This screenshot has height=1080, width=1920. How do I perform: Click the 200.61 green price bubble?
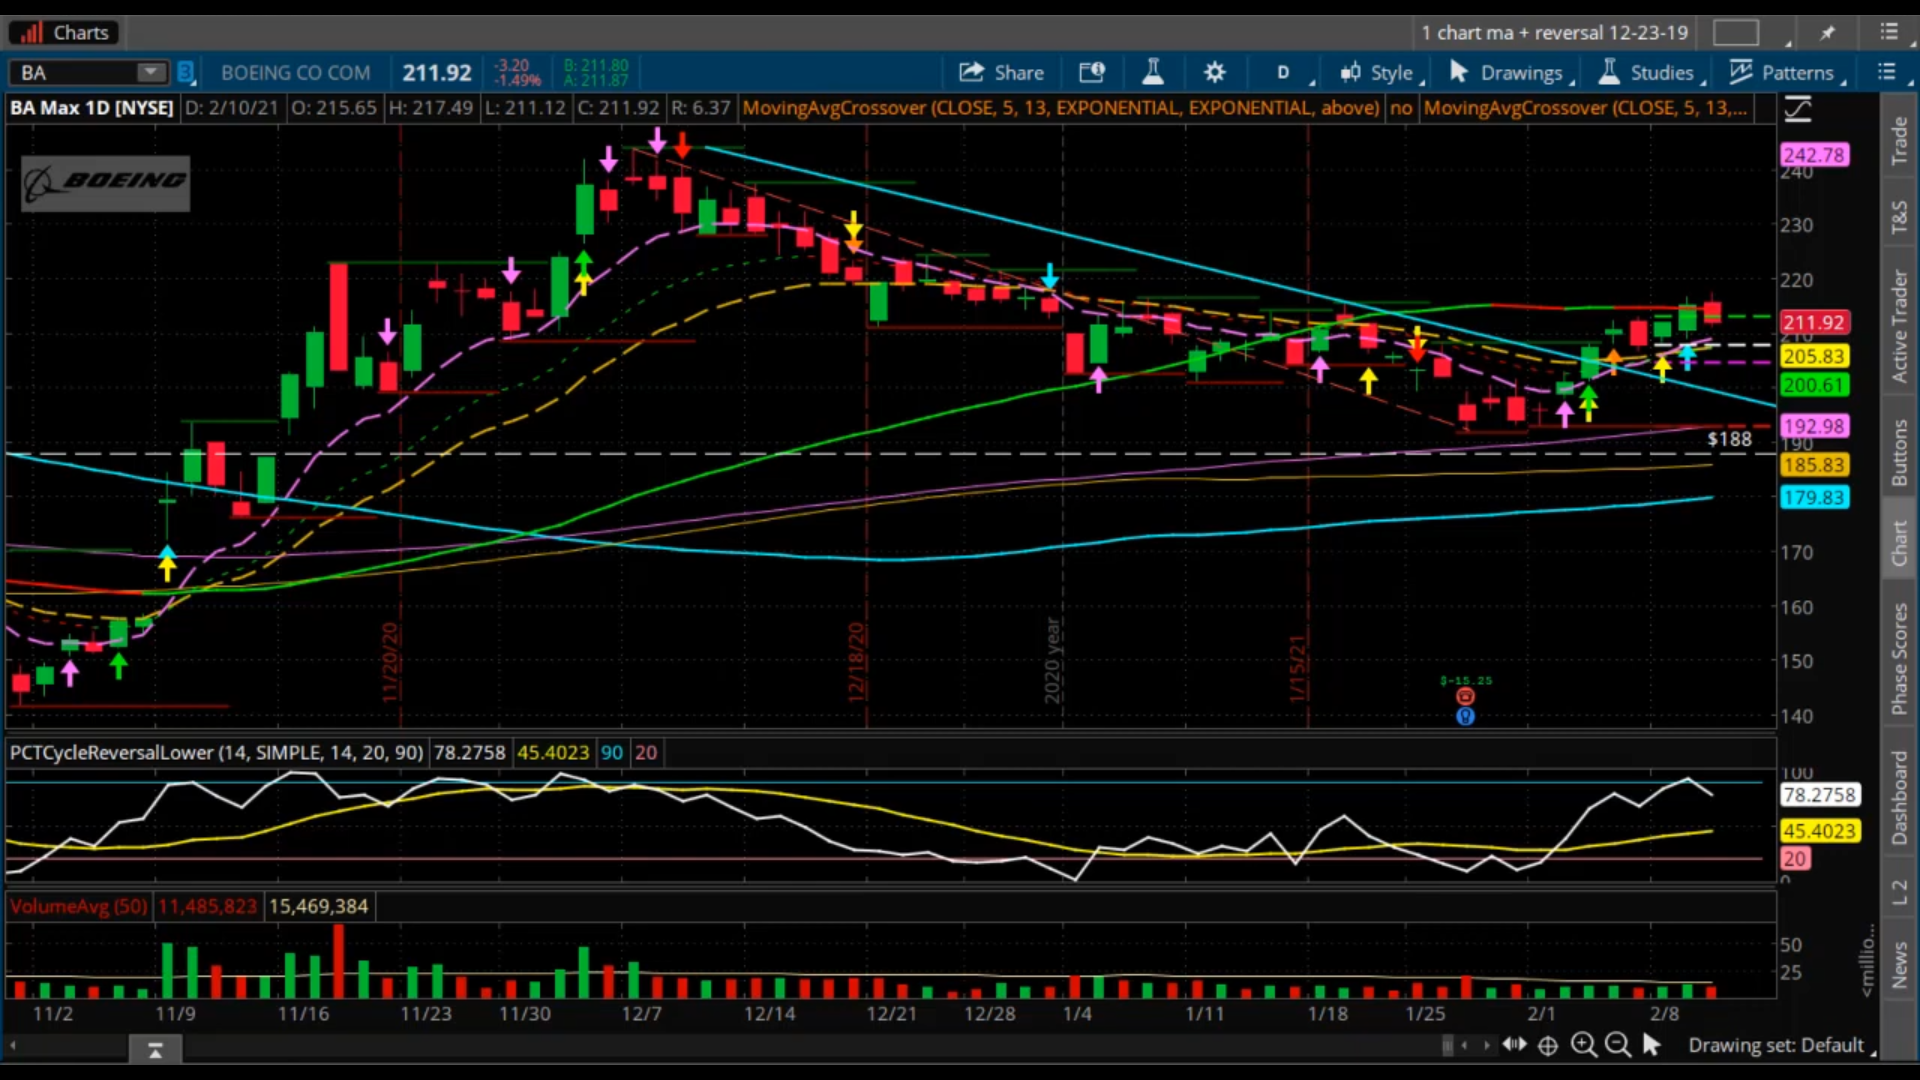click(x=1814, y=385)
